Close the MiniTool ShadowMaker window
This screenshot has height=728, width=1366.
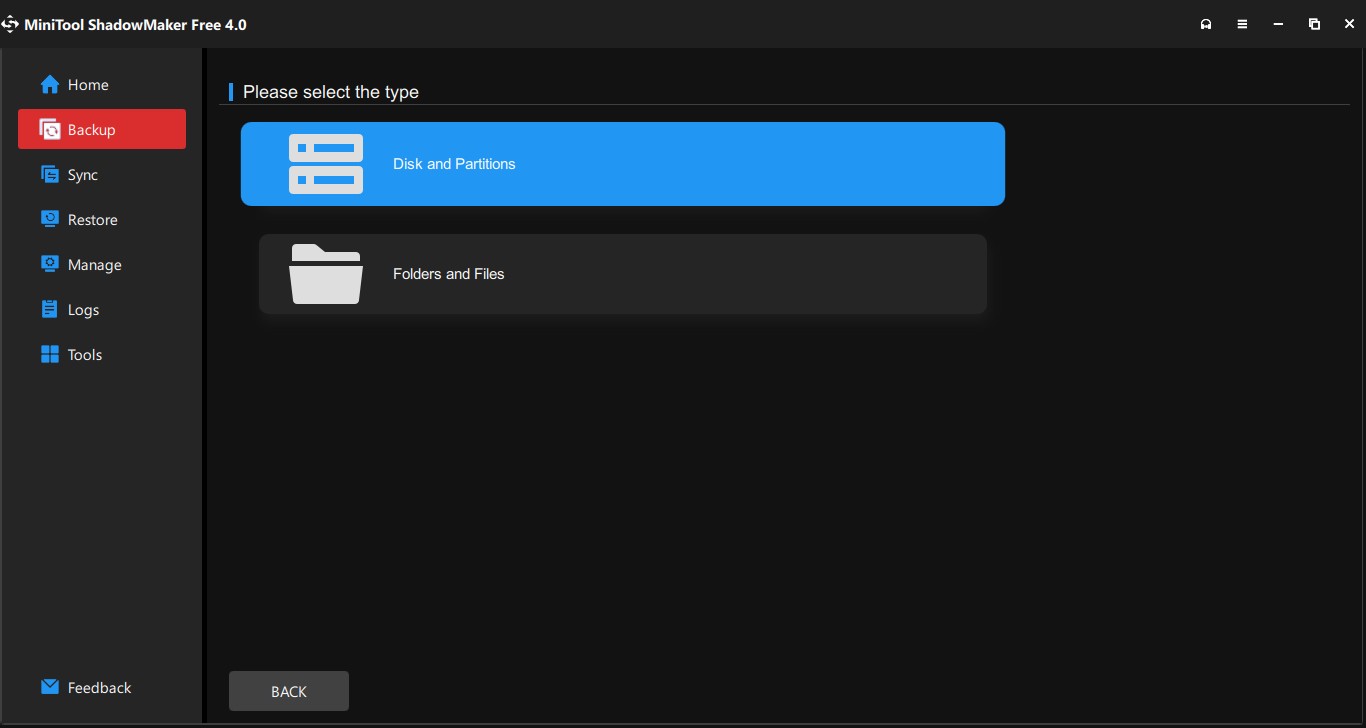[x=1348, y=24]
